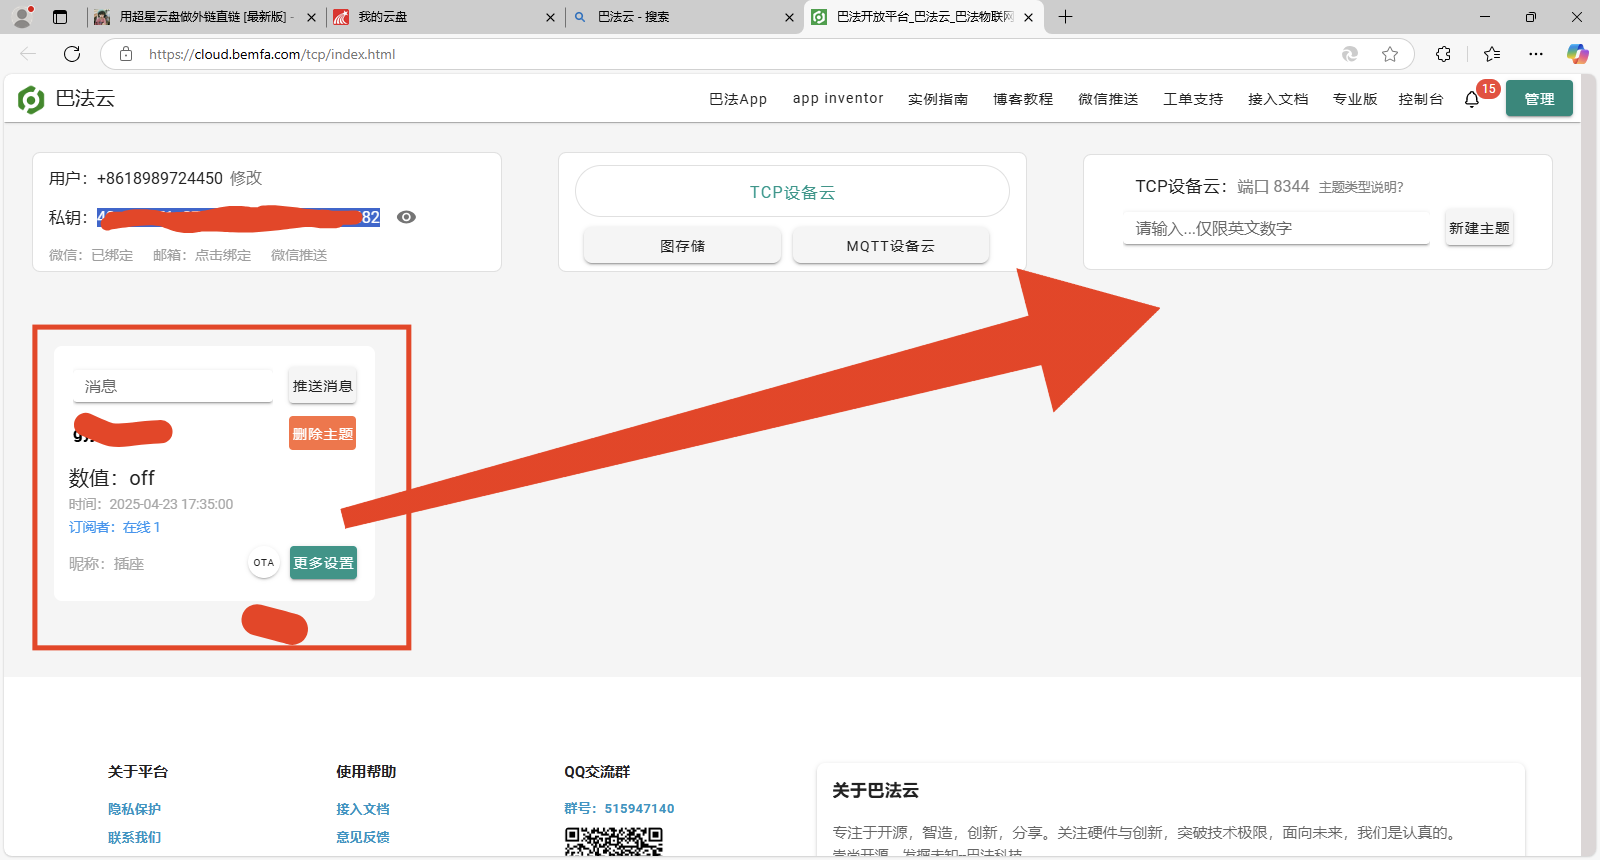Image resolution: width=1600 pixels, height=860 pixels.
Task: Select the 图存储 button
Action: [682, 246]
